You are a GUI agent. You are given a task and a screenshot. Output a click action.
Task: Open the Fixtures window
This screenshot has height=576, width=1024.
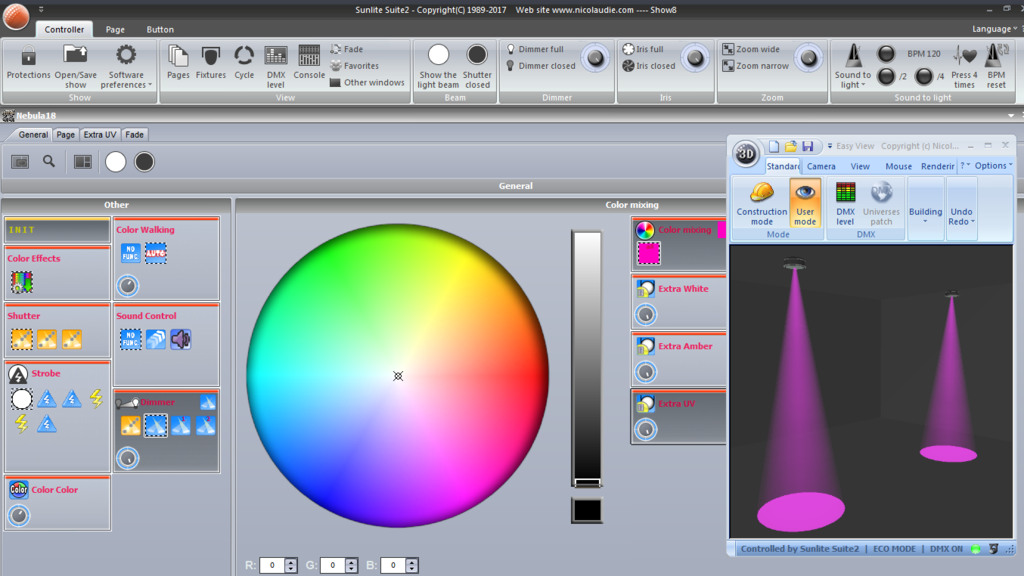[210, 63]
